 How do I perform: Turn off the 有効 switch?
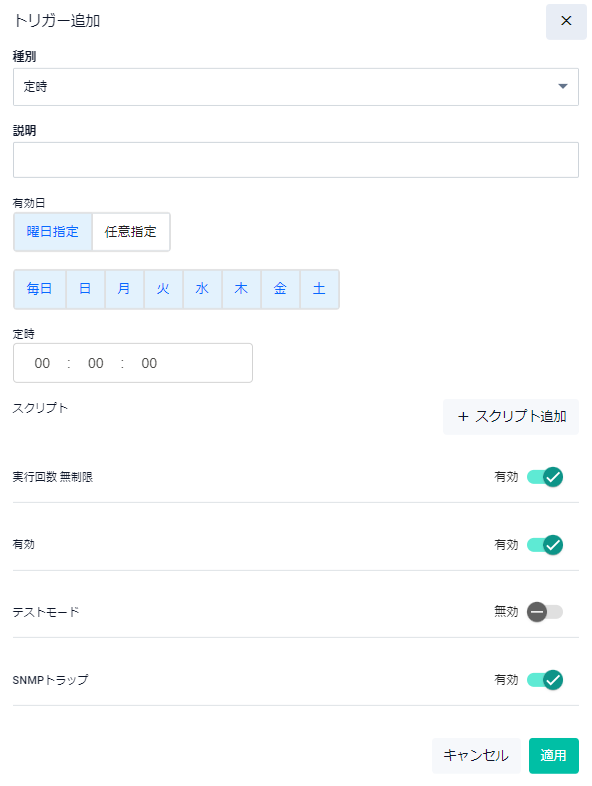545,544
